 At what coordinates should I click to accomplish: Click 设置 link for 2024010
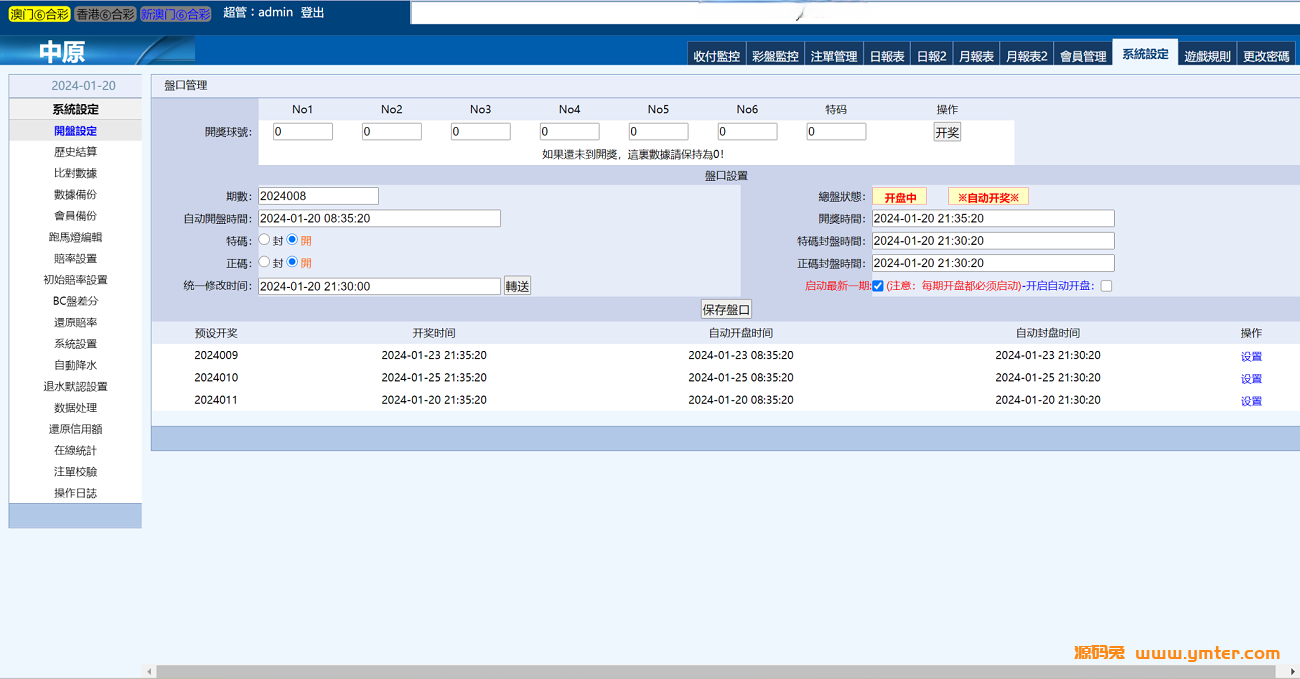point(1251,378)
